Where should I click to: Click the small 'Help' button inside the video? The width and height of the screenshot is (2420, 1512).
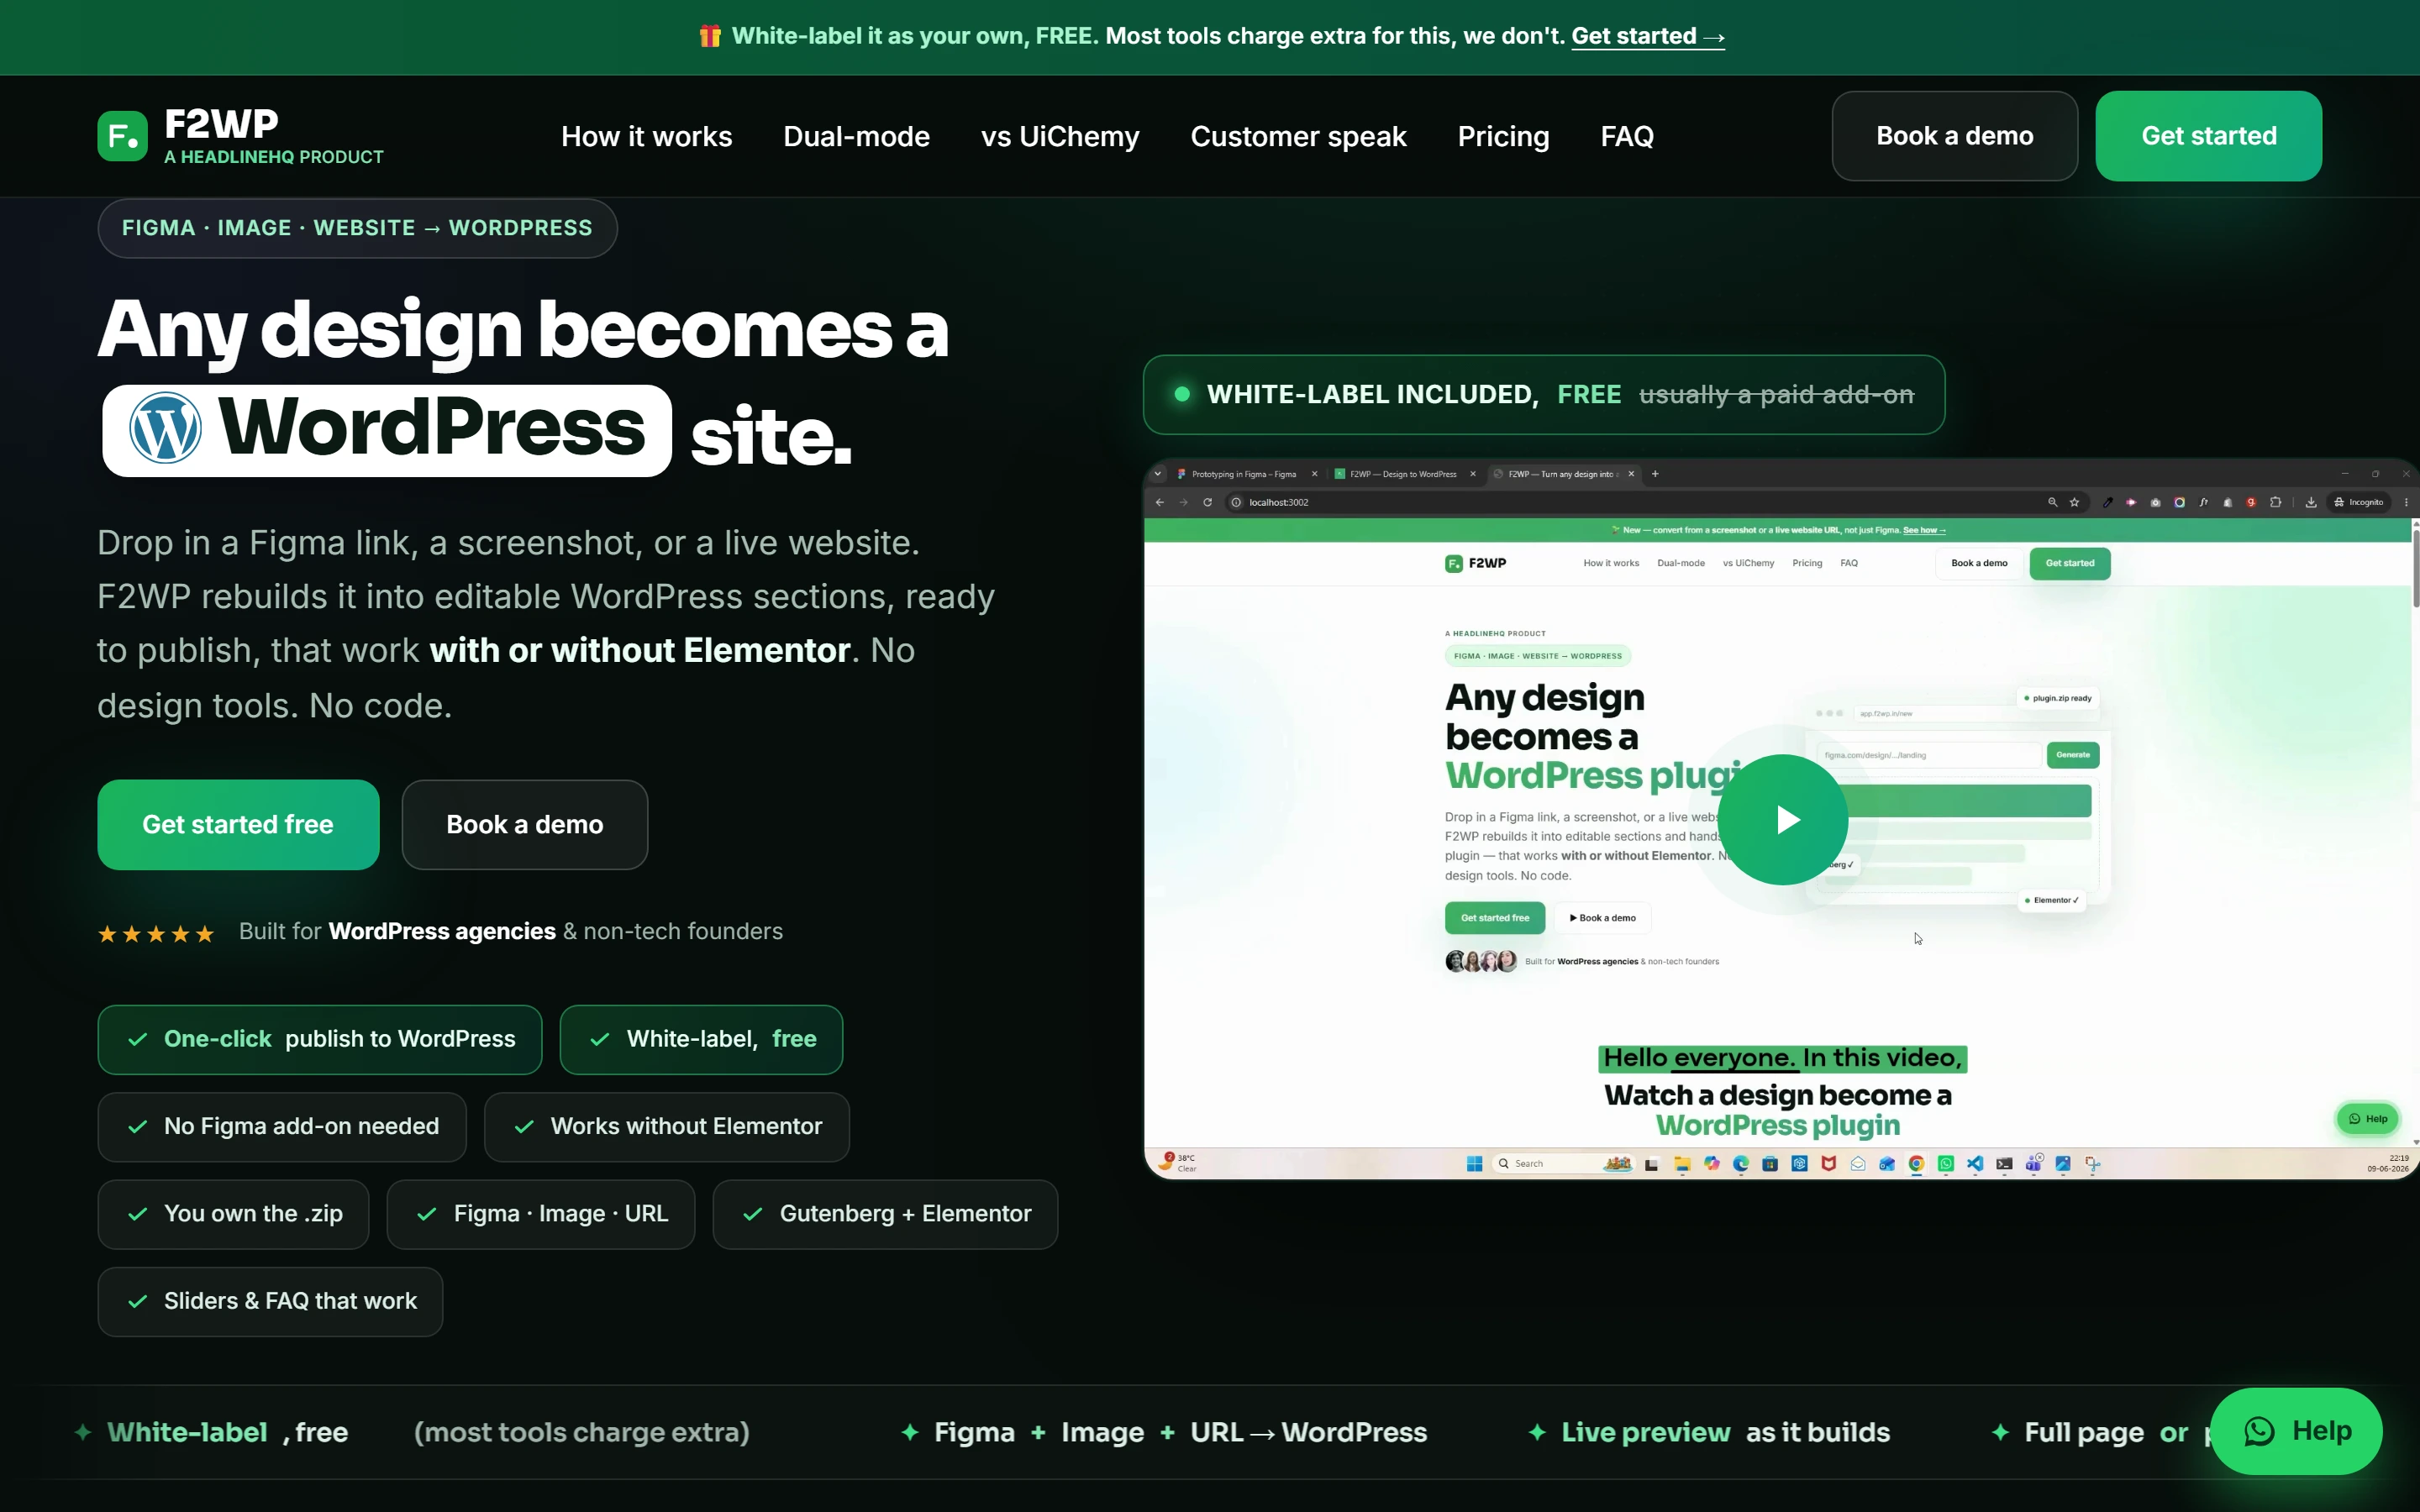[2367, 1119]
